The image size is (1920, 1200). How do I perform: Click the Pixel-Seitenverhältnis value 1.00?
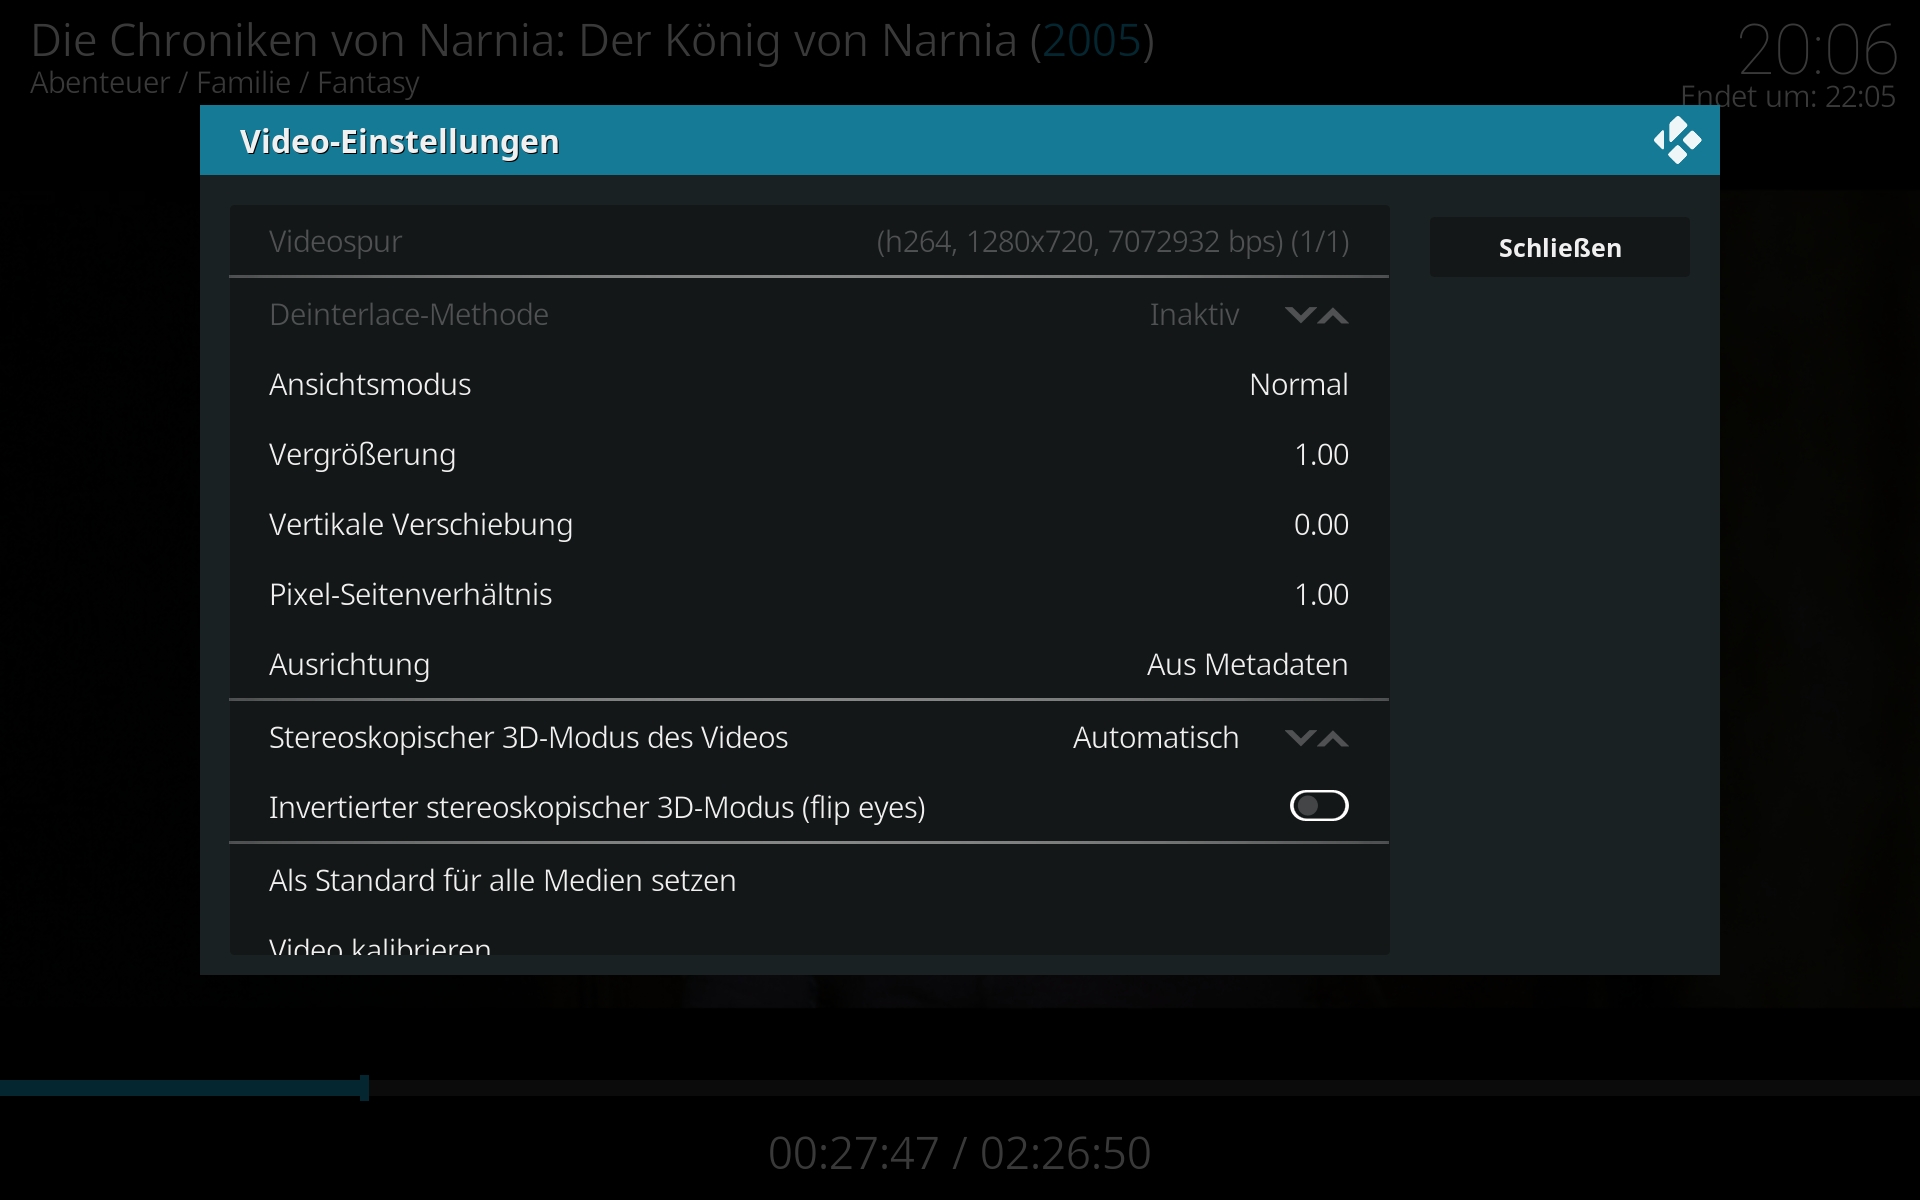(1321, 594)
